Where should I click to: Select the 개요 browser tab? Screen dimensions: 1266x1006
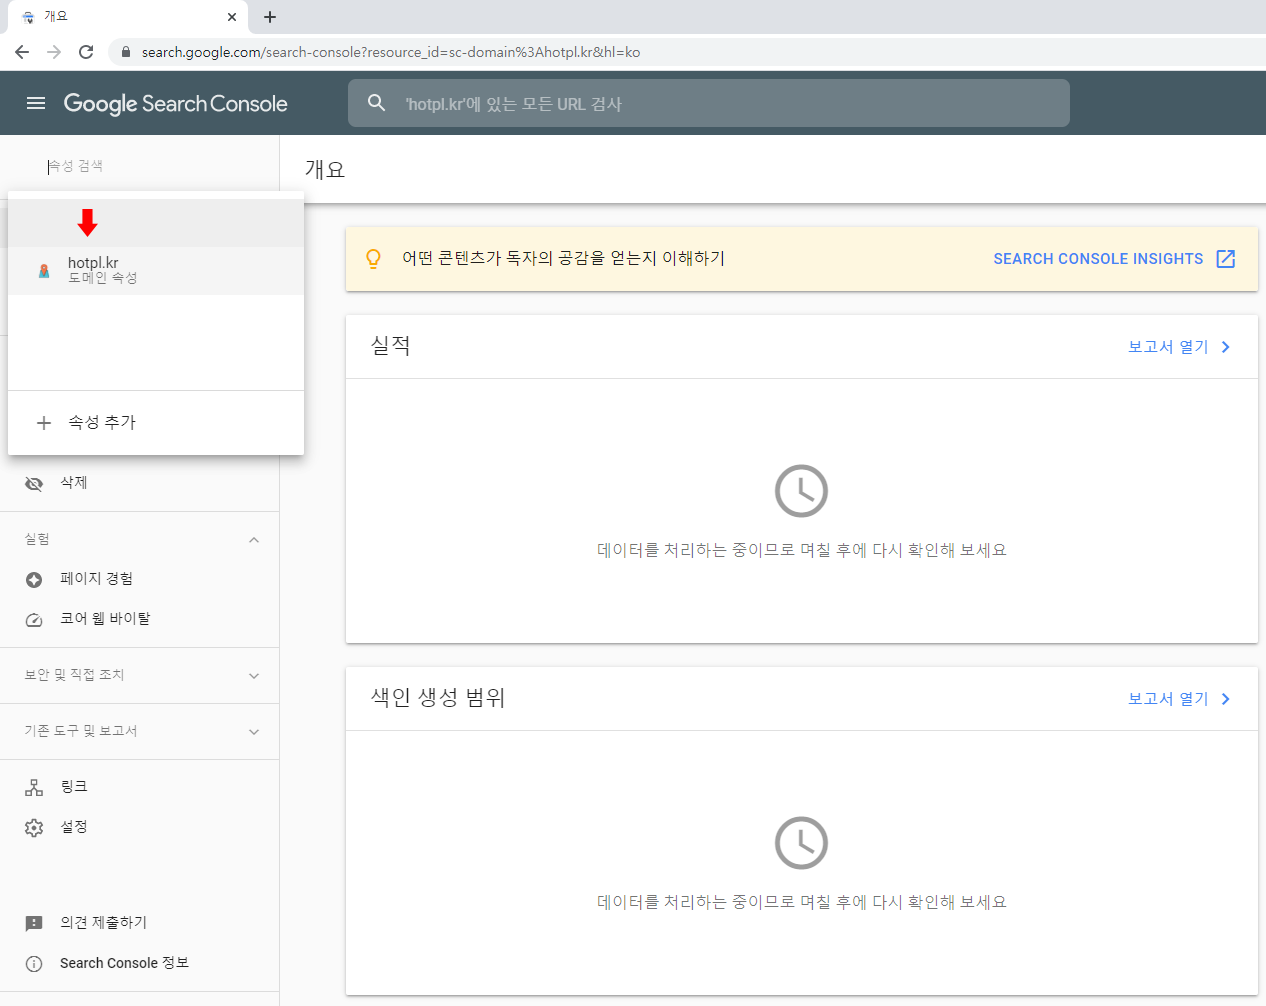[x=128, y=17]
